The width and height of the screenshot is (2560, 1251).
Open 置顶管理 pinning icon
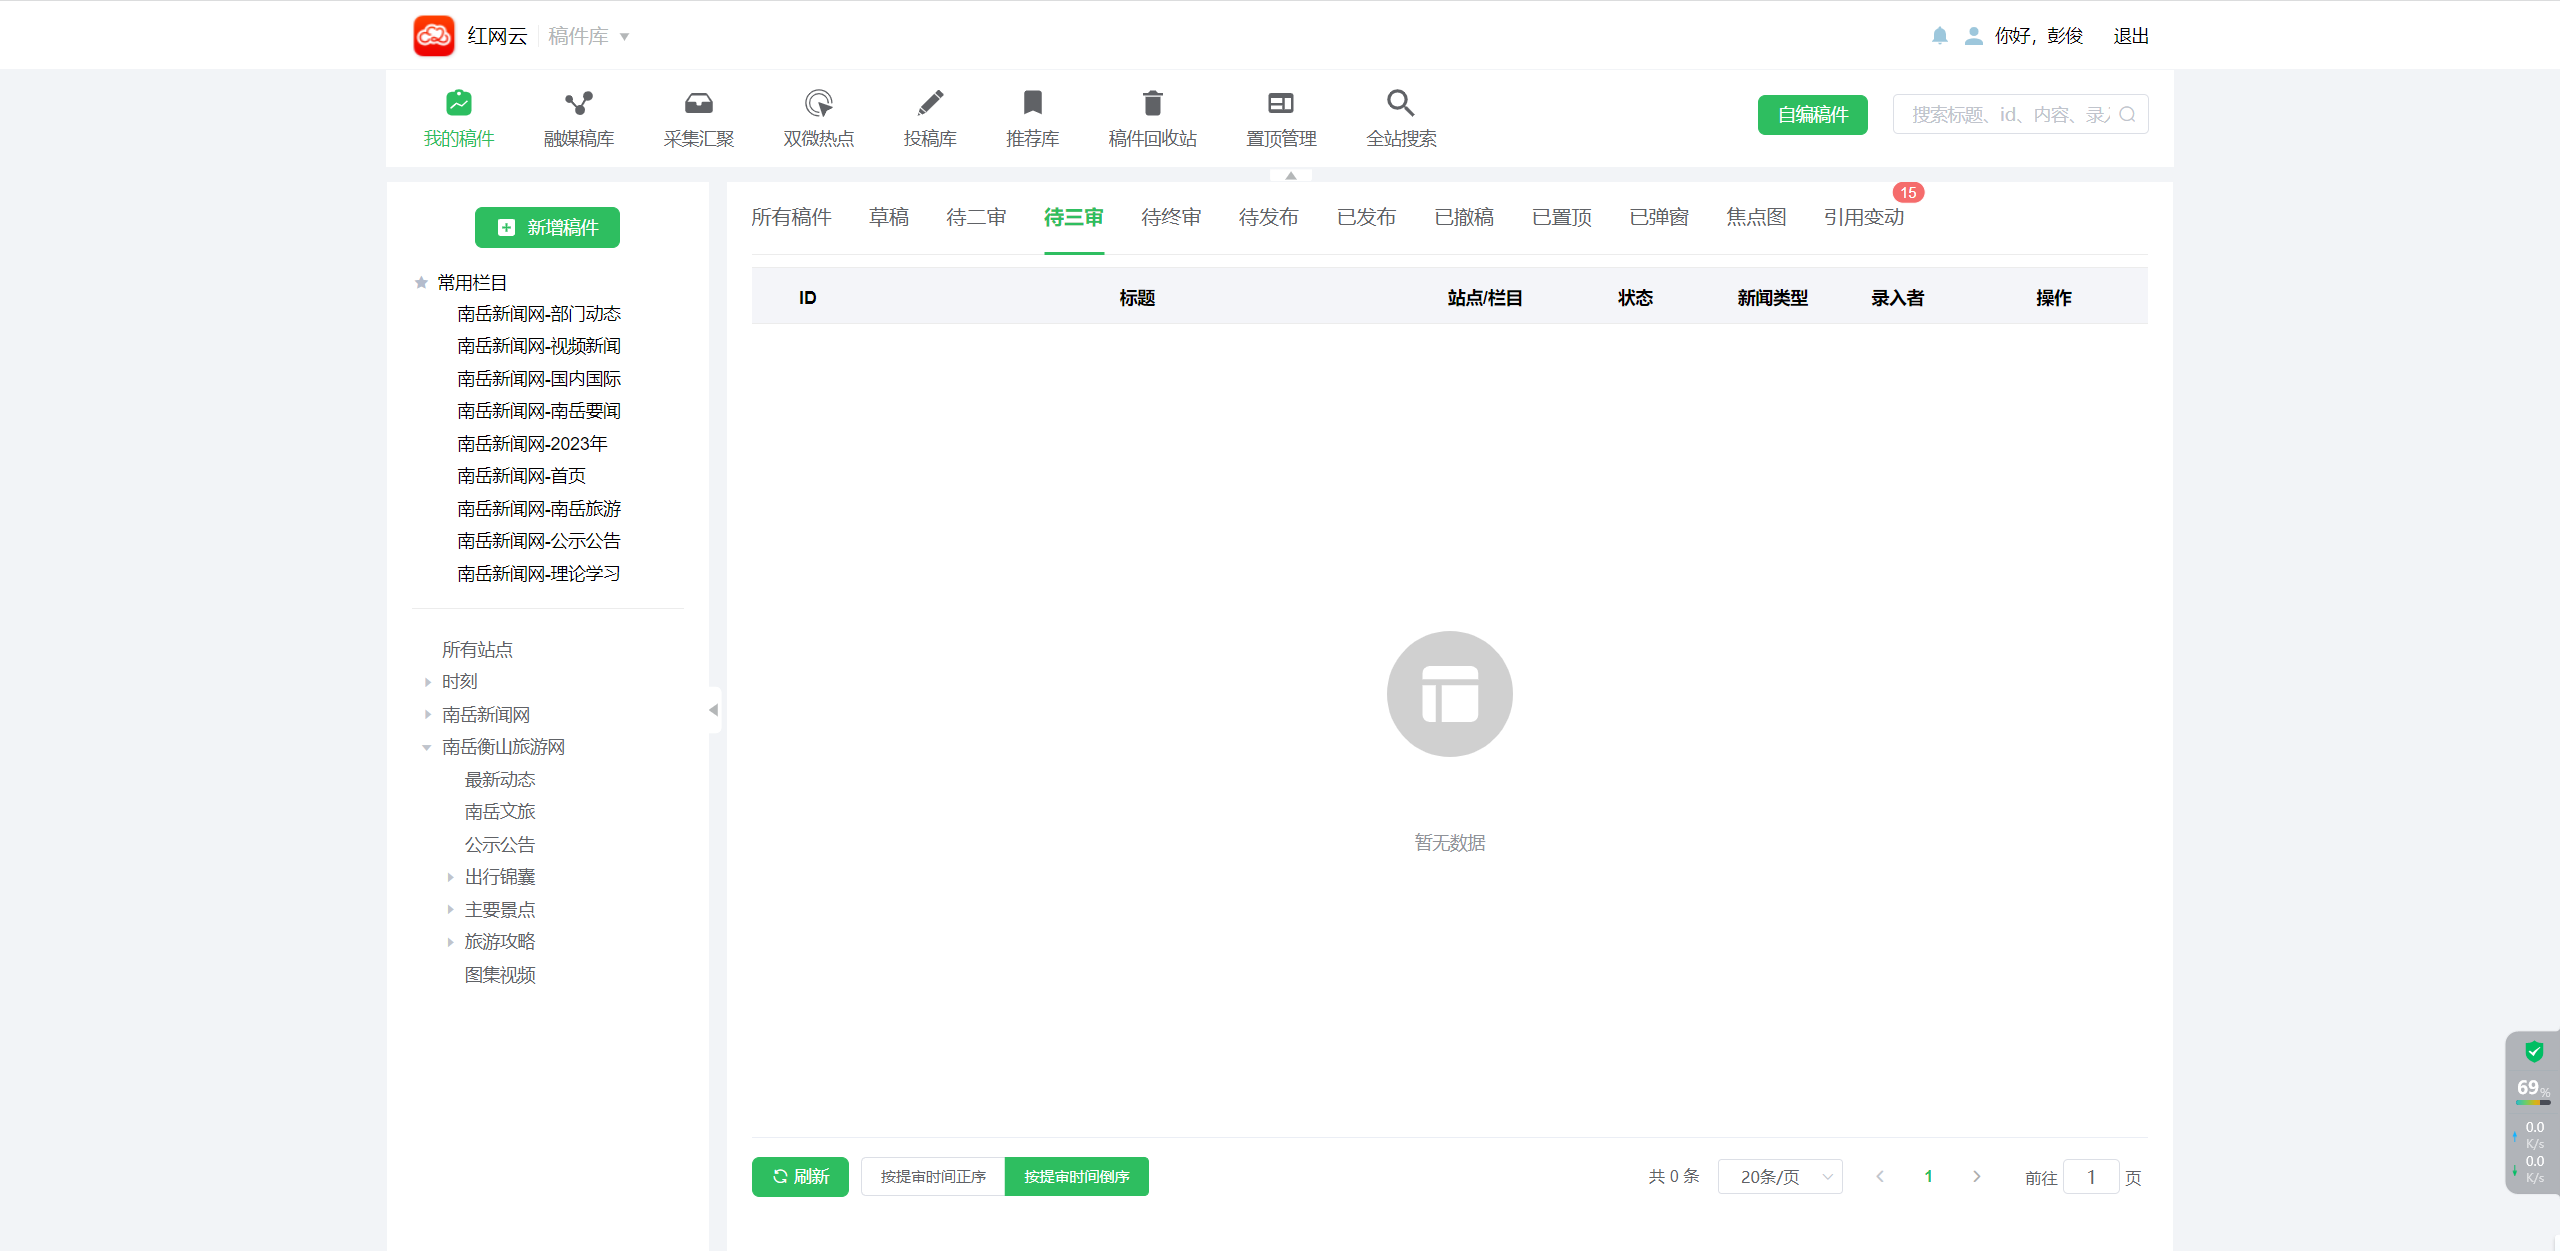(1280, 103)
